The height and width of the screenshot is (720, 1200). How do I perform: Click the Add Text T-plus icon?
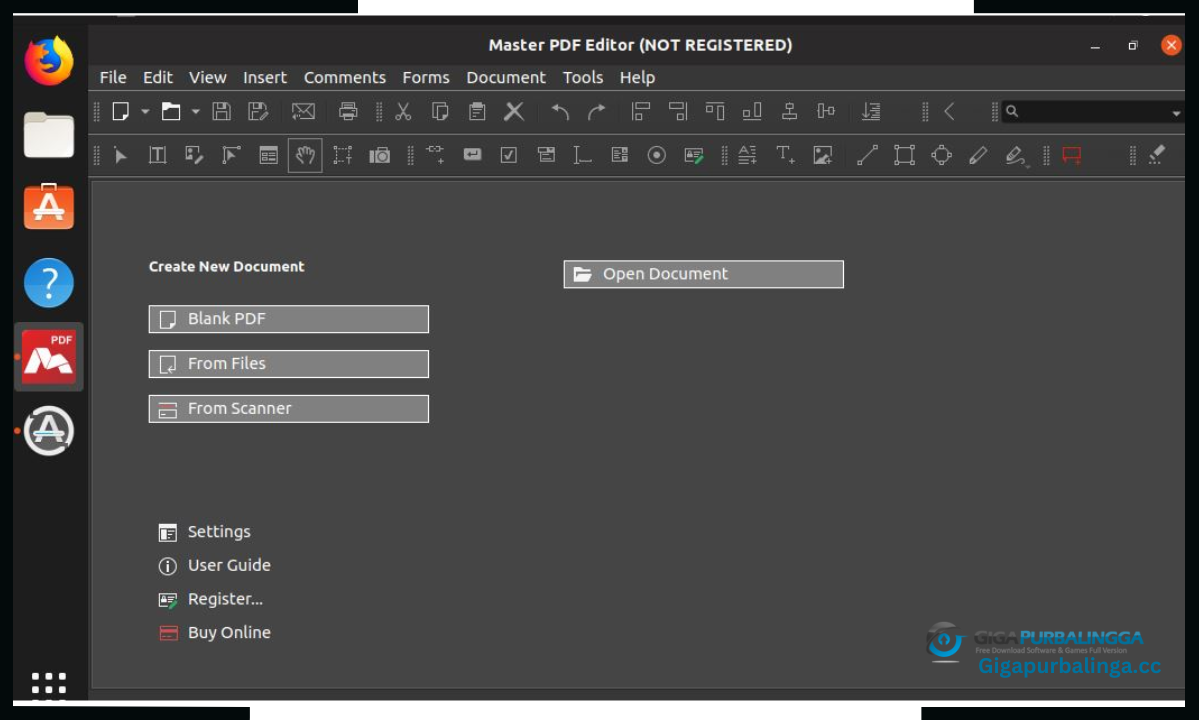(x=786, y=155)
